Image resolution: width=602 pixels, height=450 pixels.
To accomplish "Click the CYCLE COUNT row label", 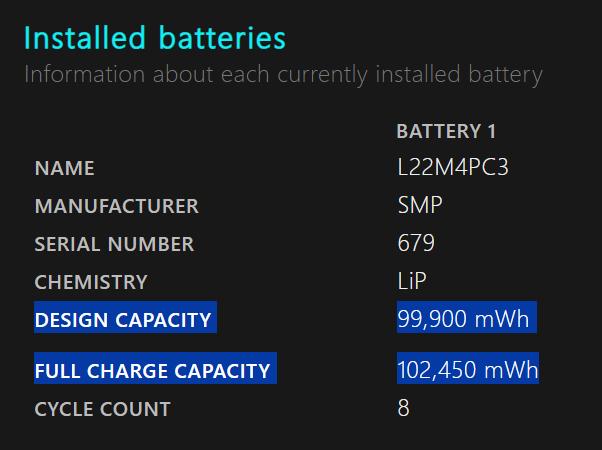I will (x=102, y=409).
